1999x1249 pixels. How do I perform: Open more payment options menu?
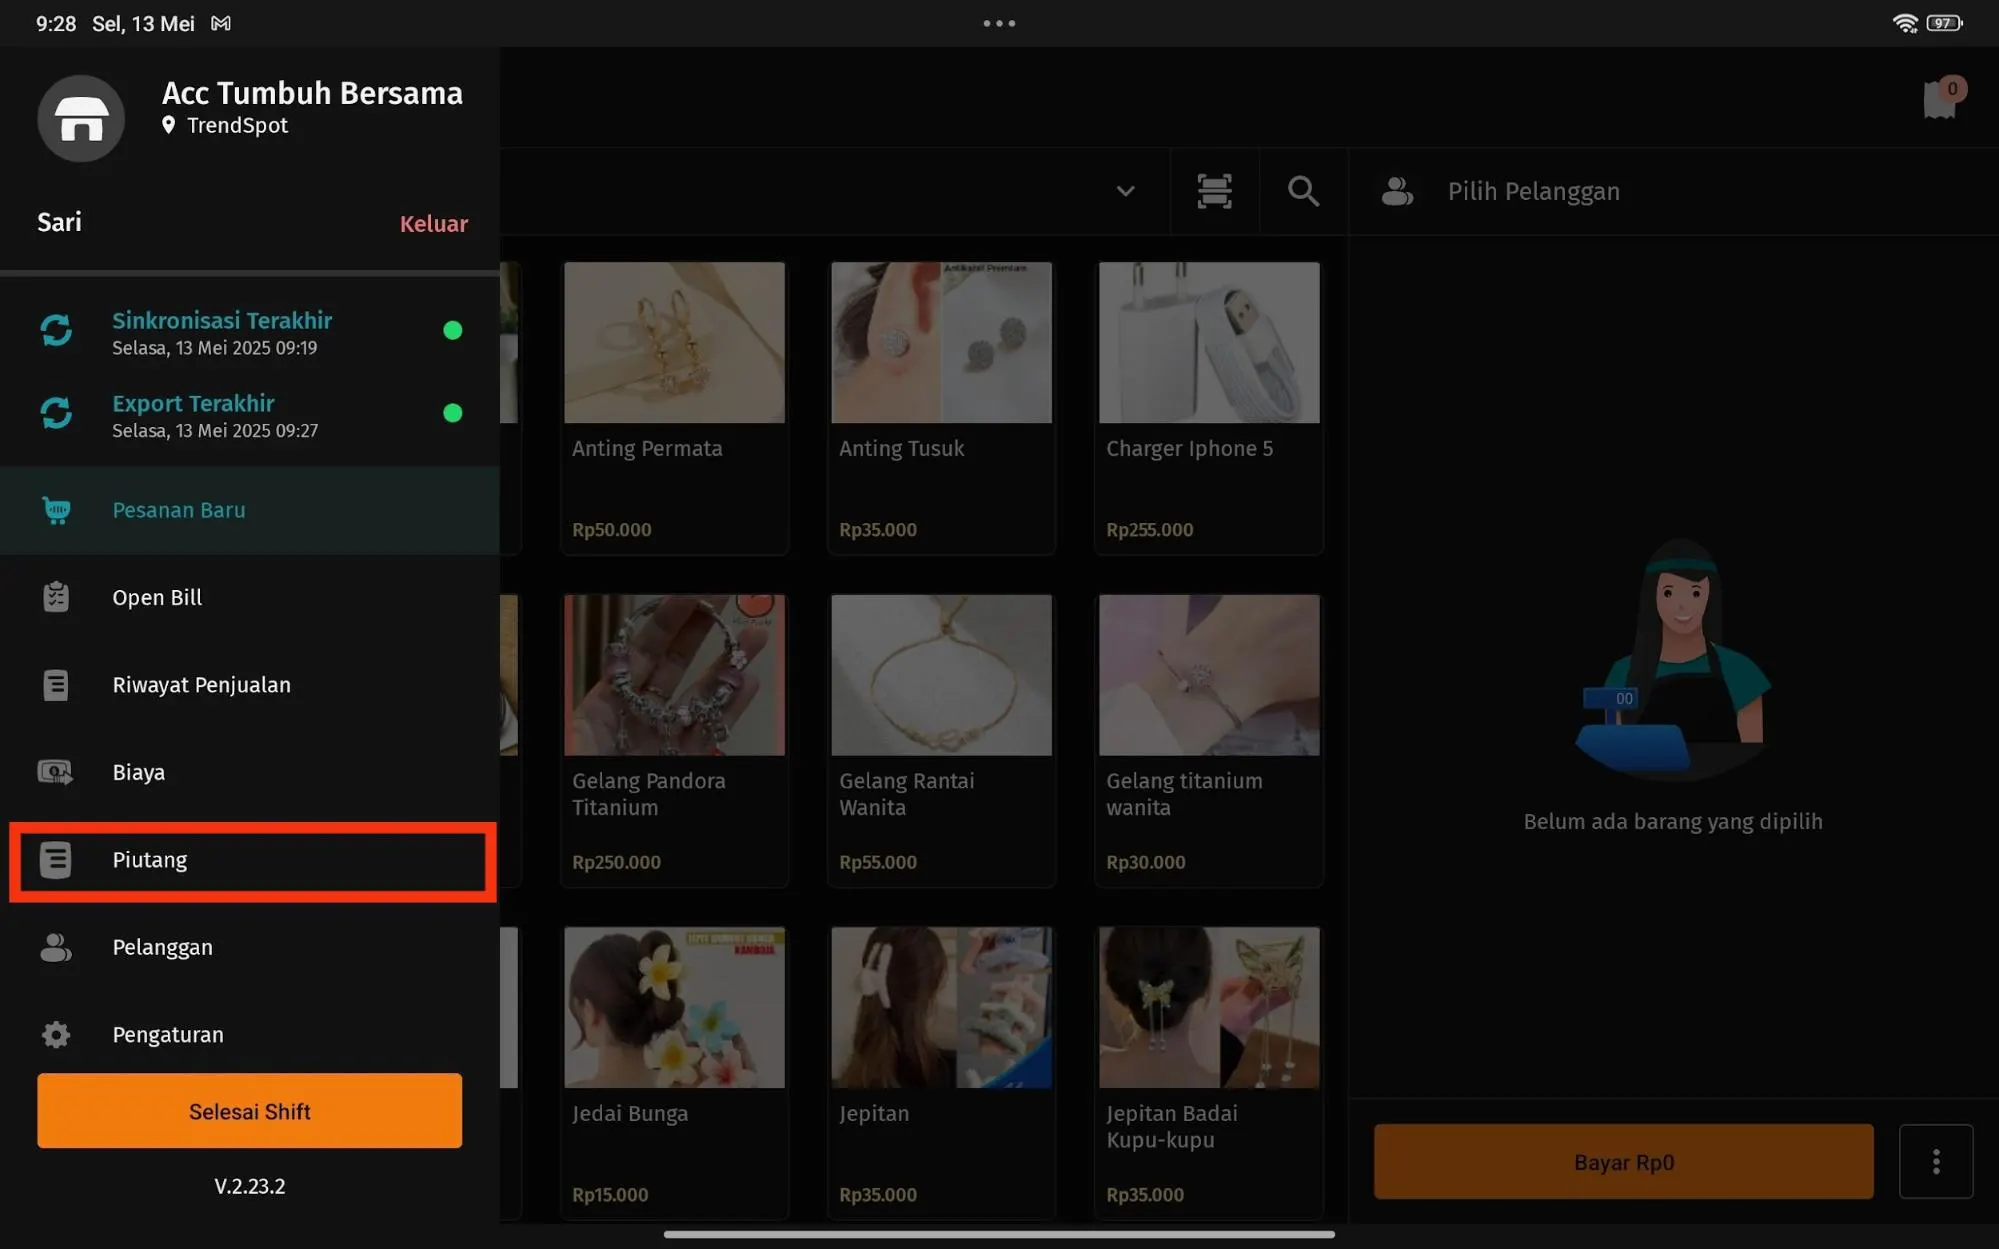tap(1936, 1161)
